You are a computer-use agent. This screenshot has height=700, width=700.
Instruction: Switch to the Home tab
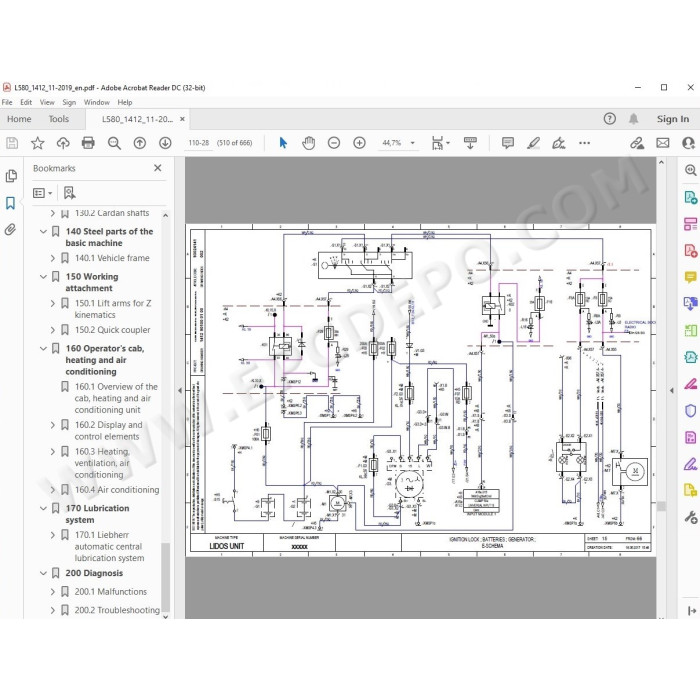click(x=19, y=119)
